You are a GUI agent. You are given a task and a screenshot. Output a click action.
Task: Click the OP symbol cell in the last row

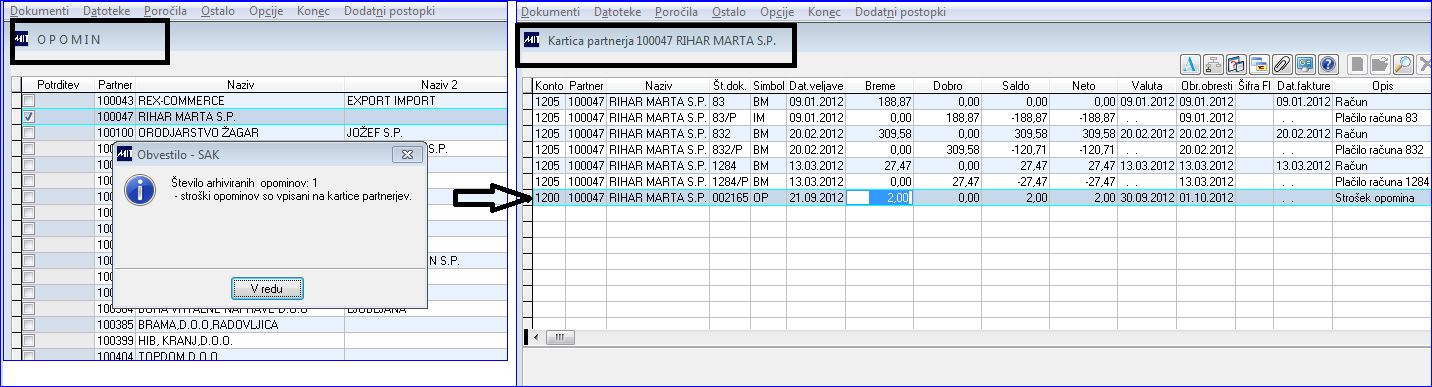(x=768, y=199)
